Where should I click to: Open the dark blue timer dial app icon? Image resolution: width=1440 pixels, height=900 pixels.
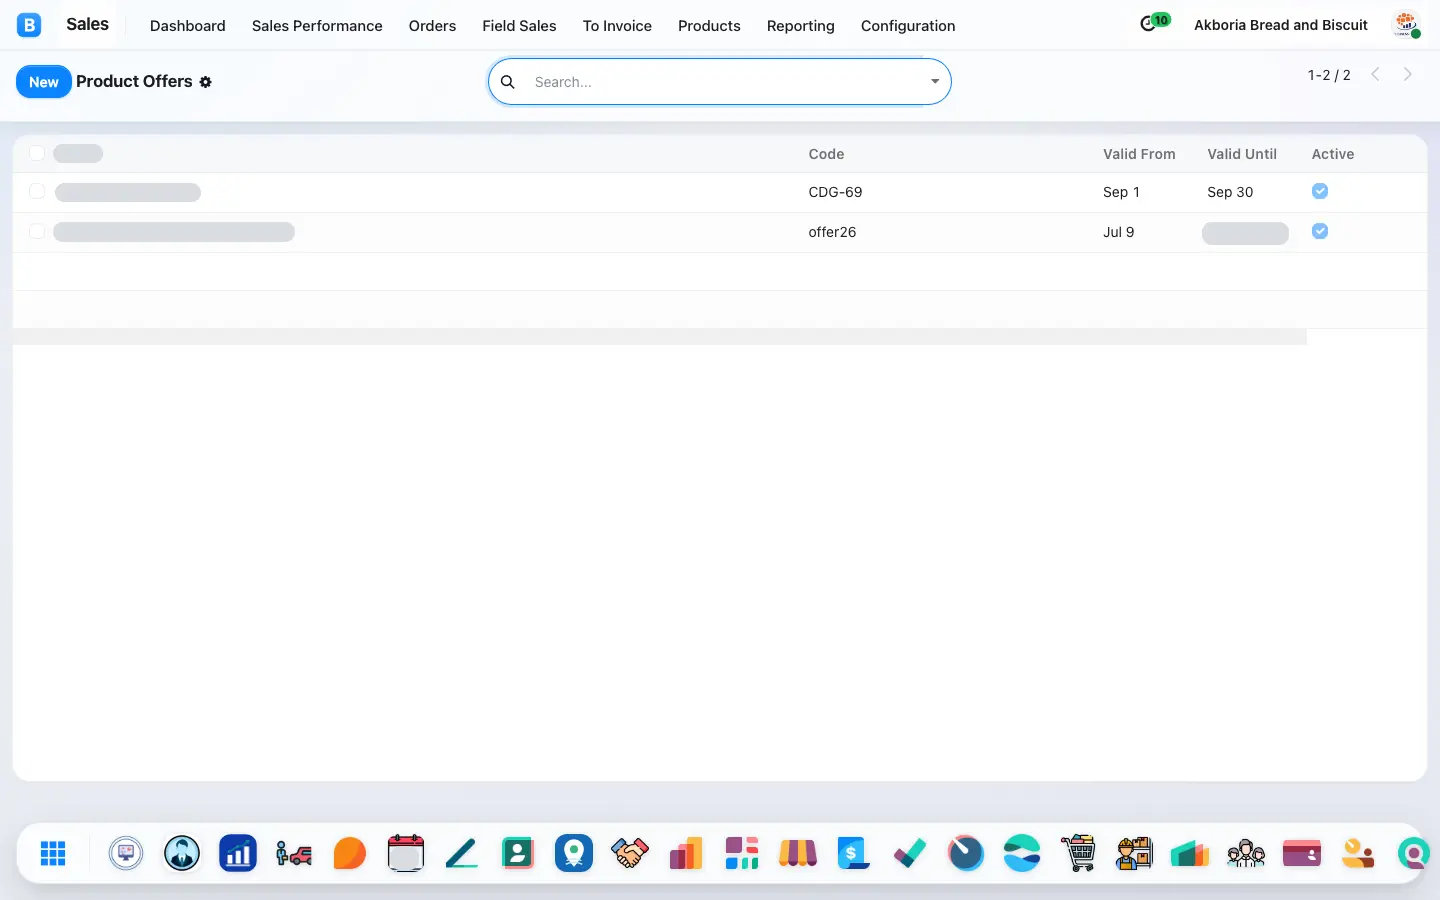[x=966, y=853]
